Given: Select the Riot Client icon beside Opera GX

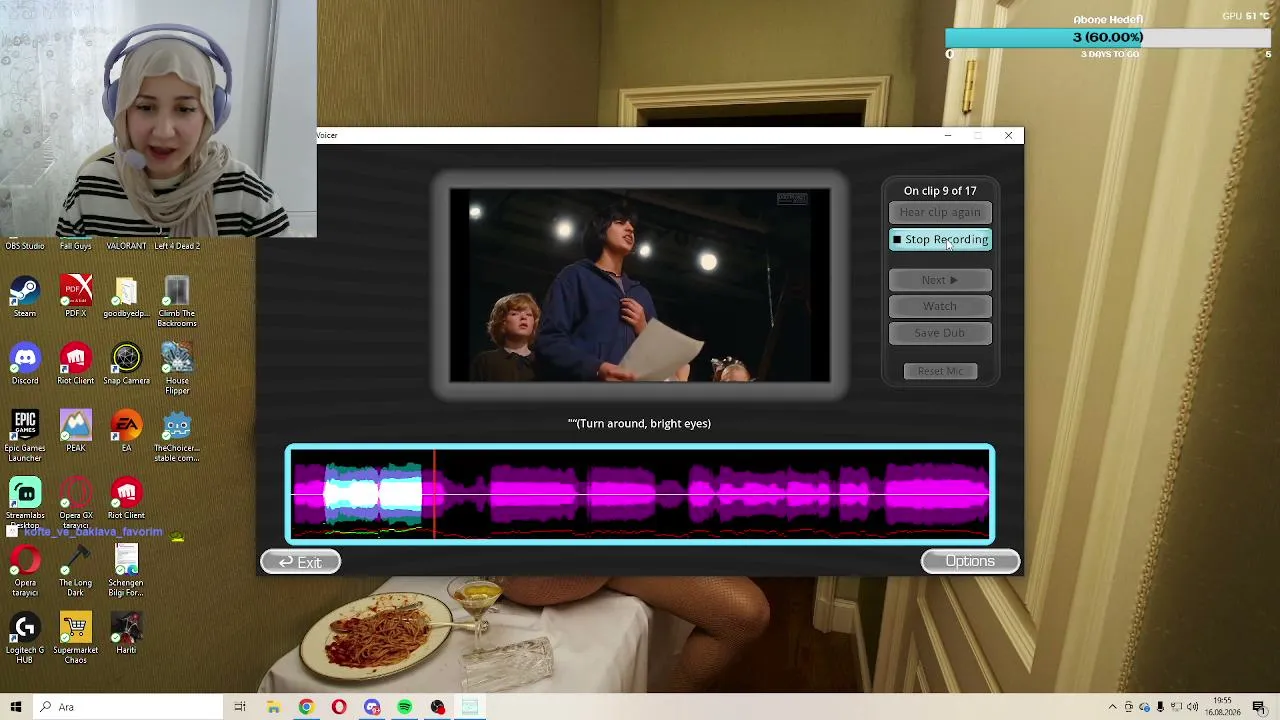Looking at the screenshot, I should 126,498.
